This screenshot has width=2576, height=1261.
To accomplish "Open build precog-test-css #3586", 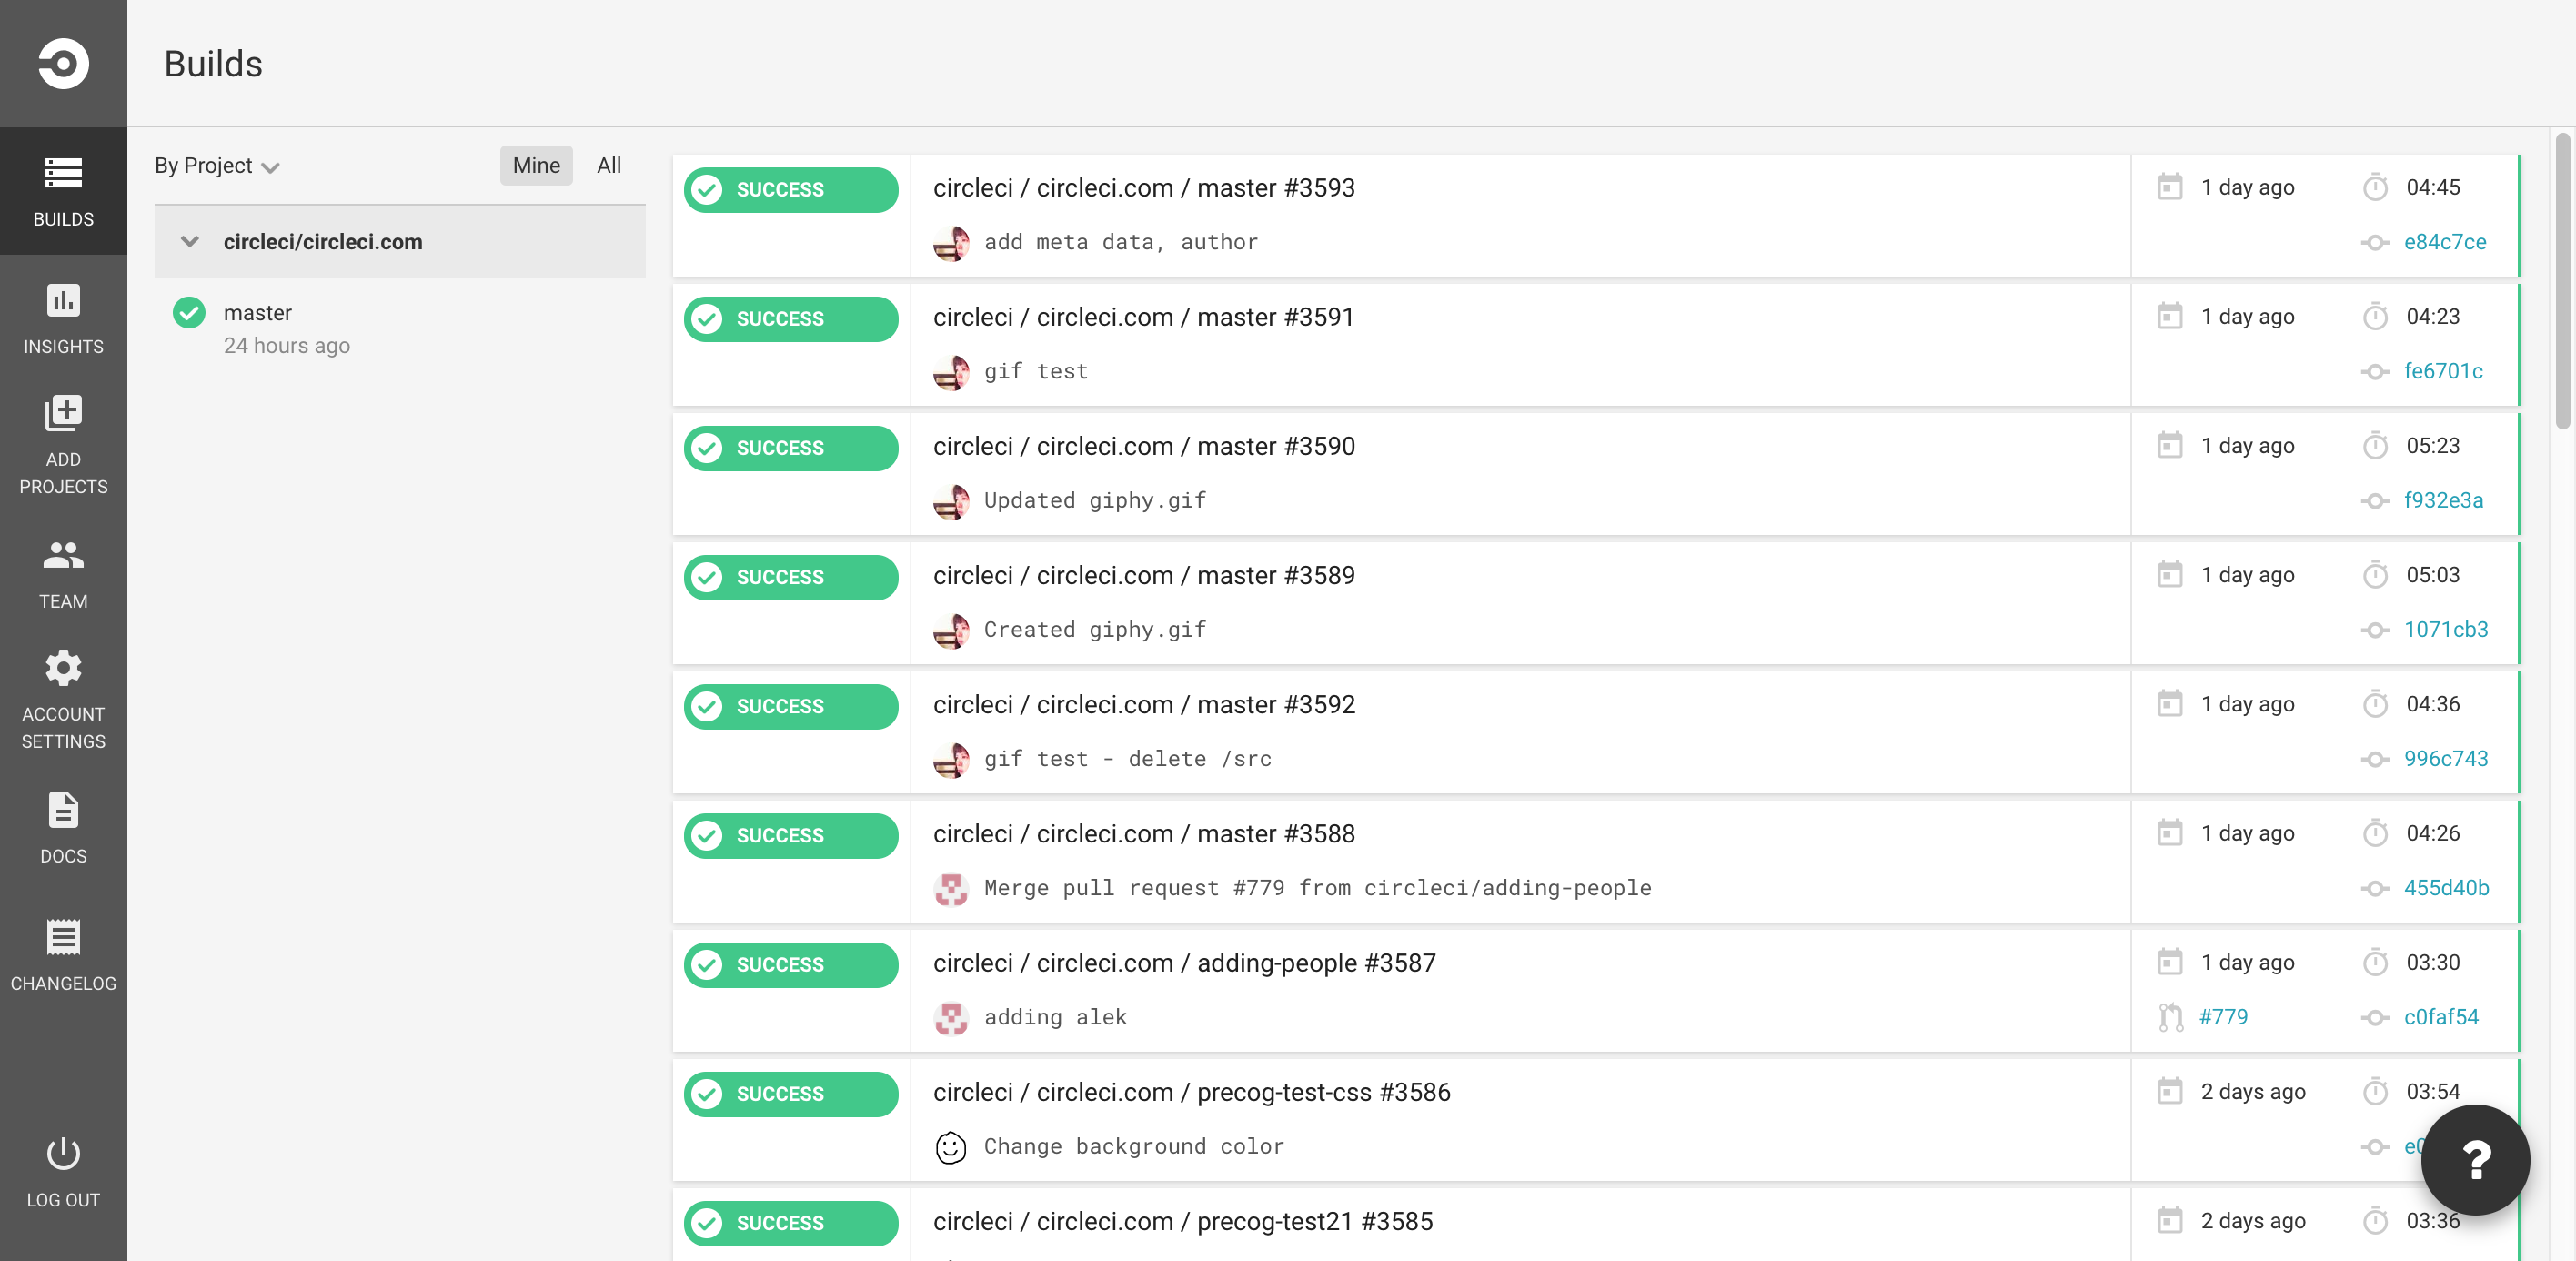I will click(1191, 1092).
